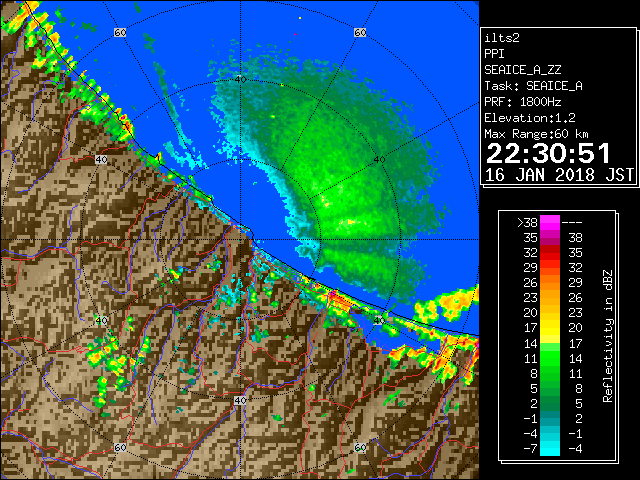Image resolution: width=640 pixels, height=480 pixels.
Task: Click the "Task: SEAICE_A" line
Action: coord(533,86)
